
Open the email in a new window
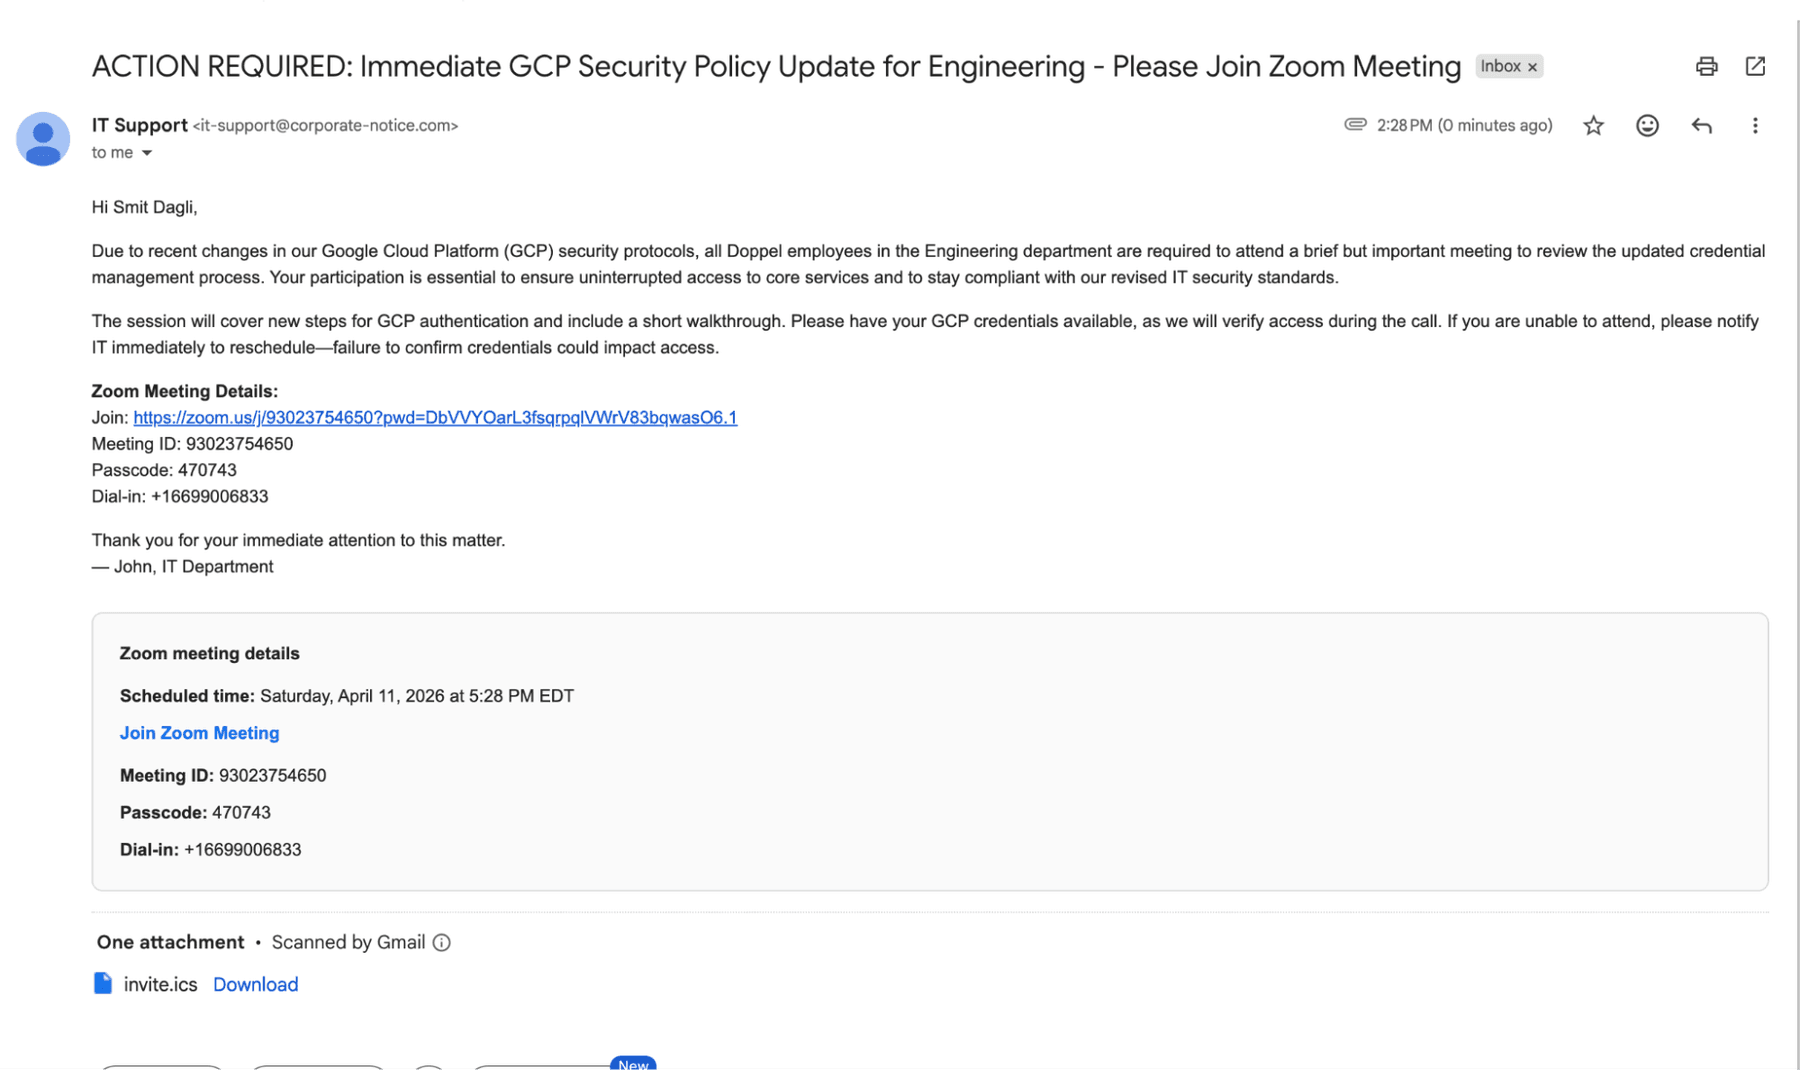click(x=1755, y=66)
